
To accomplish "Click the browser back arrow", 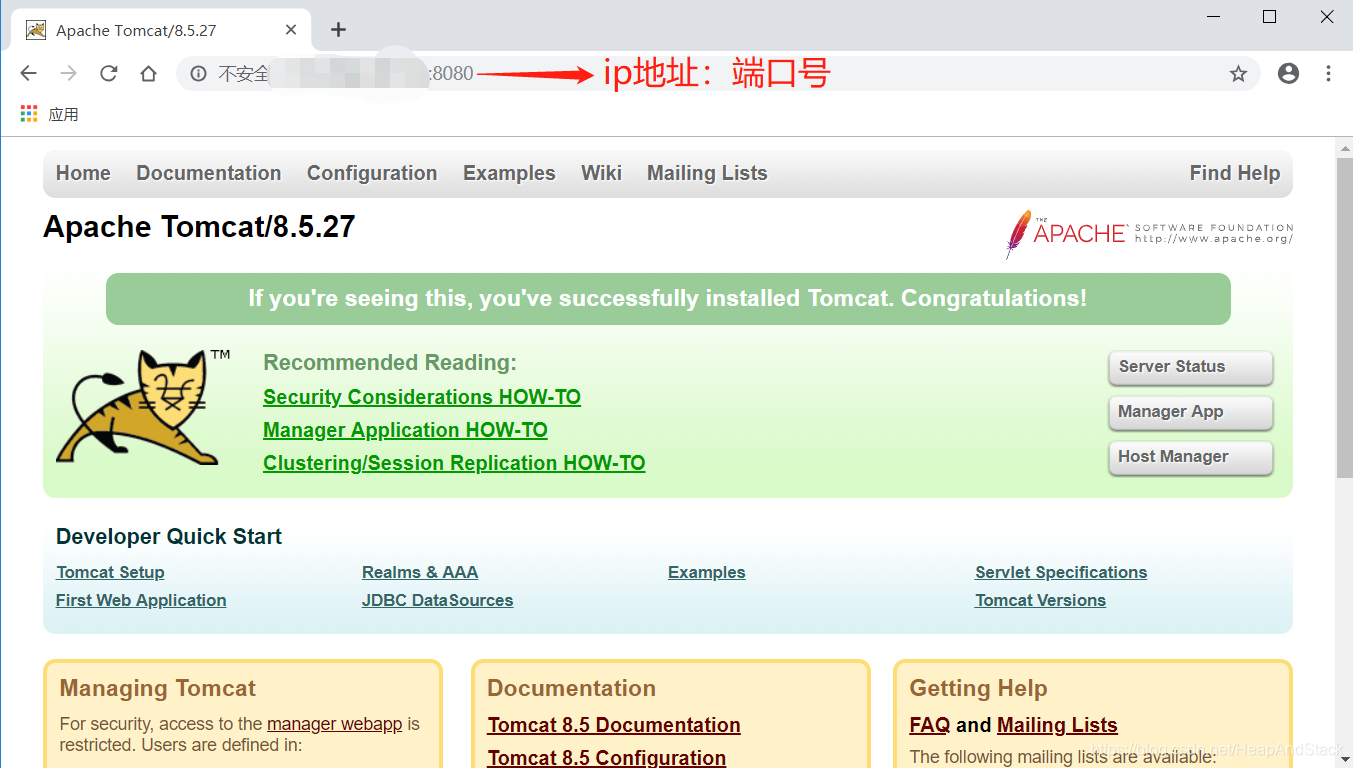I will [x=28, y=73].
